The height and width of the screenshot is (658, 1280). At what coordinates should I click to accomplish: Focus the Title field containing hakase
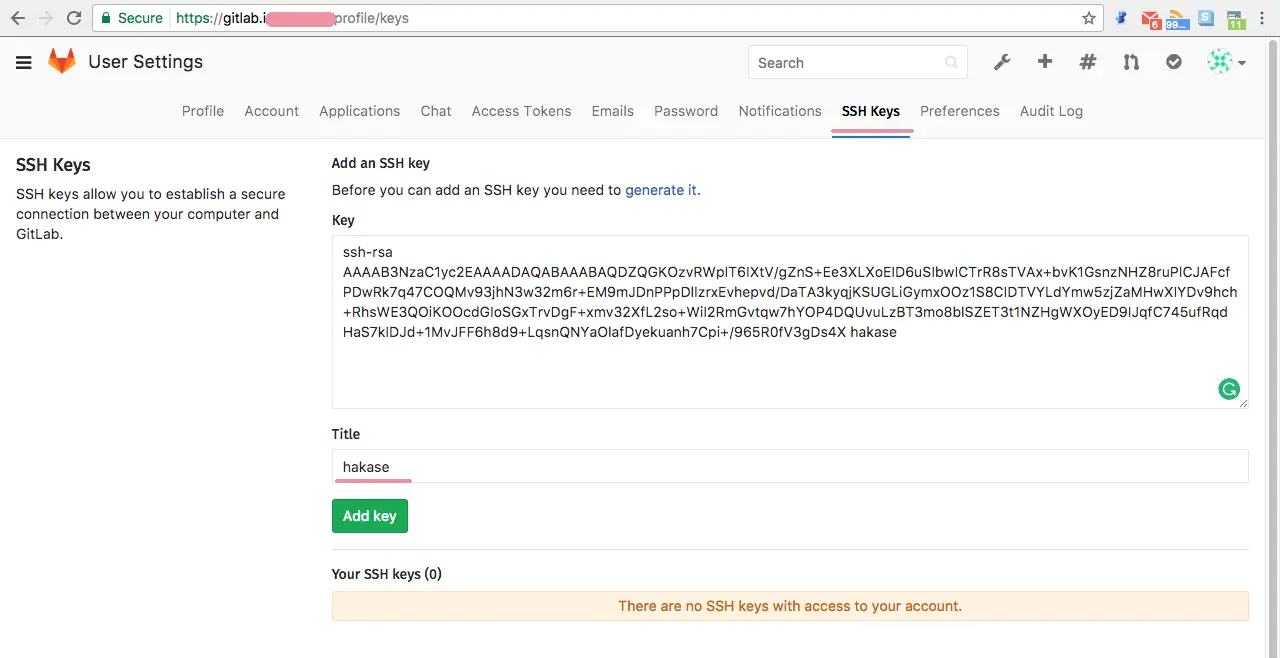click(790, 466)
